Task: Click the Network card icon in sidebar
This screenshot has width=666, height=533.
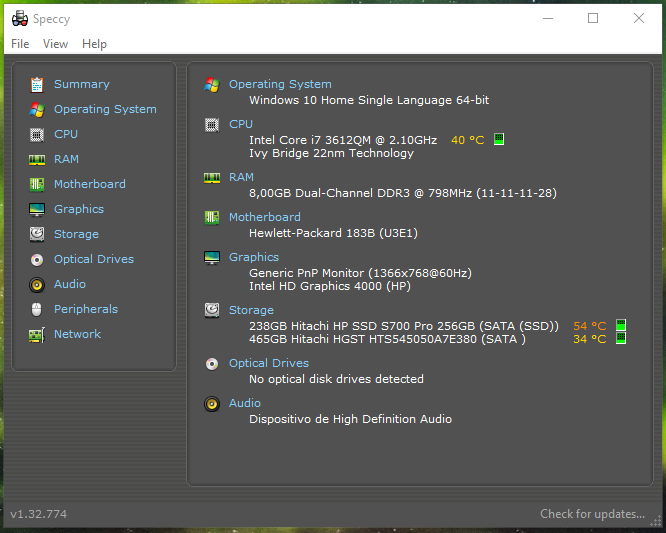Action: point(37,335)
